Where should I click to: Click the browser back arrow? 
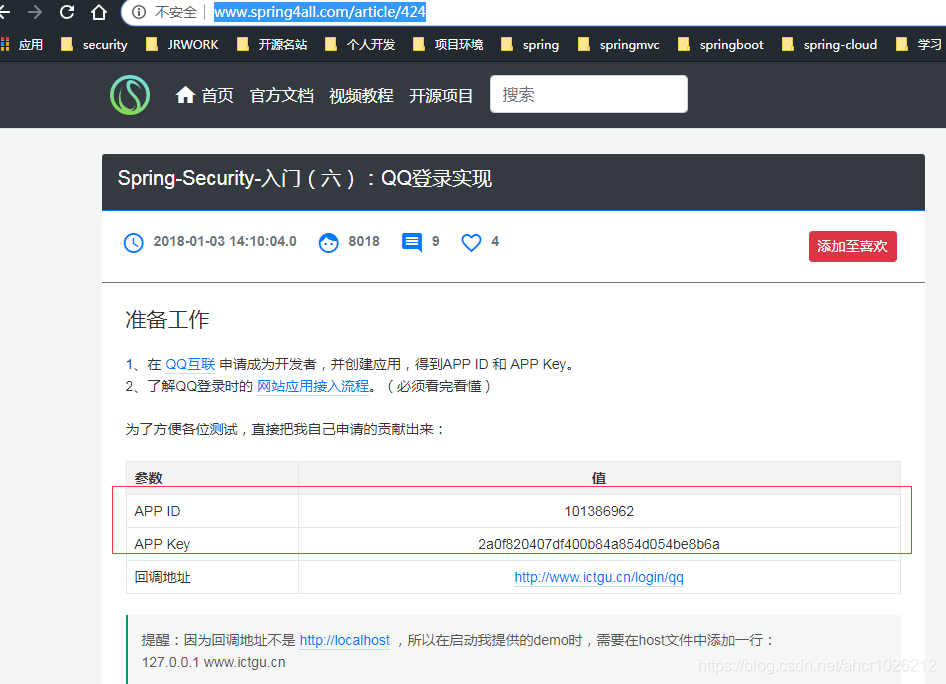click(5, 11)
